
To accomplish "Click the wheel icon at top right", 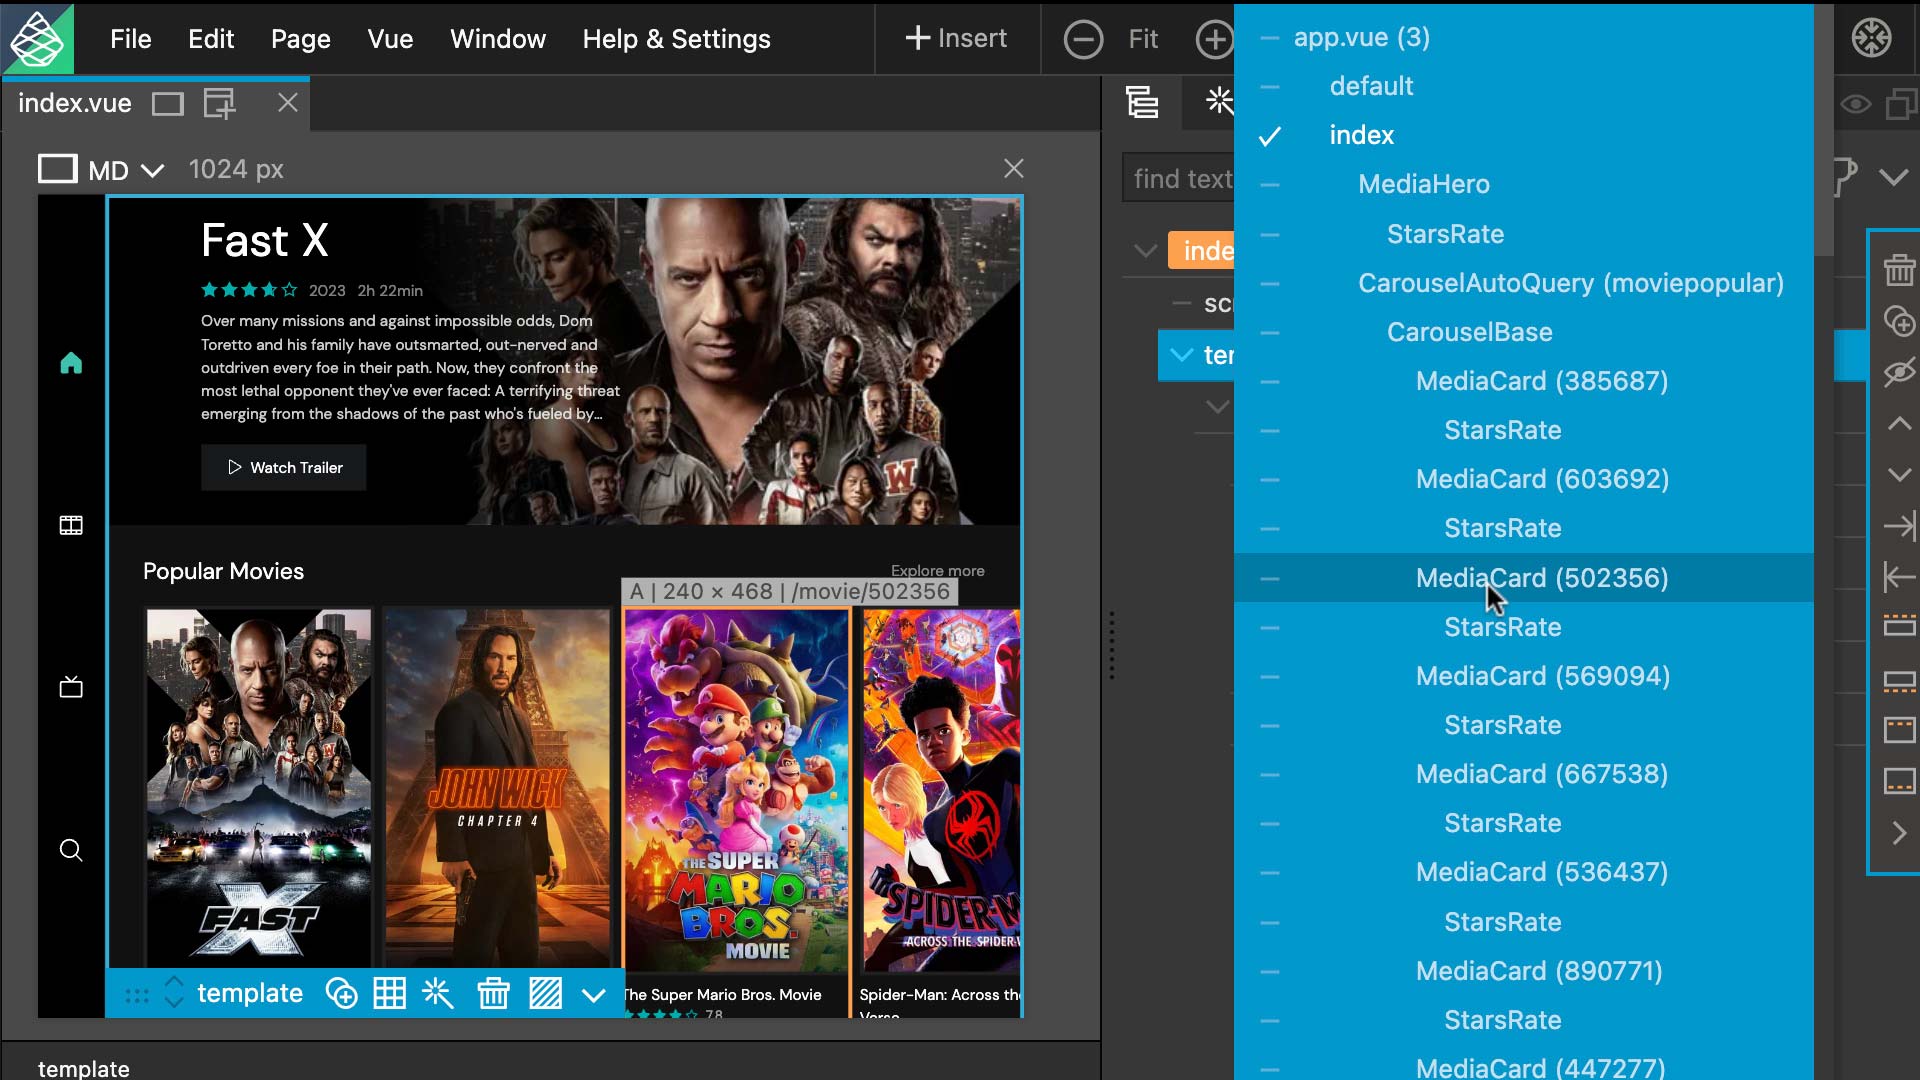I will click(1871, 38).
